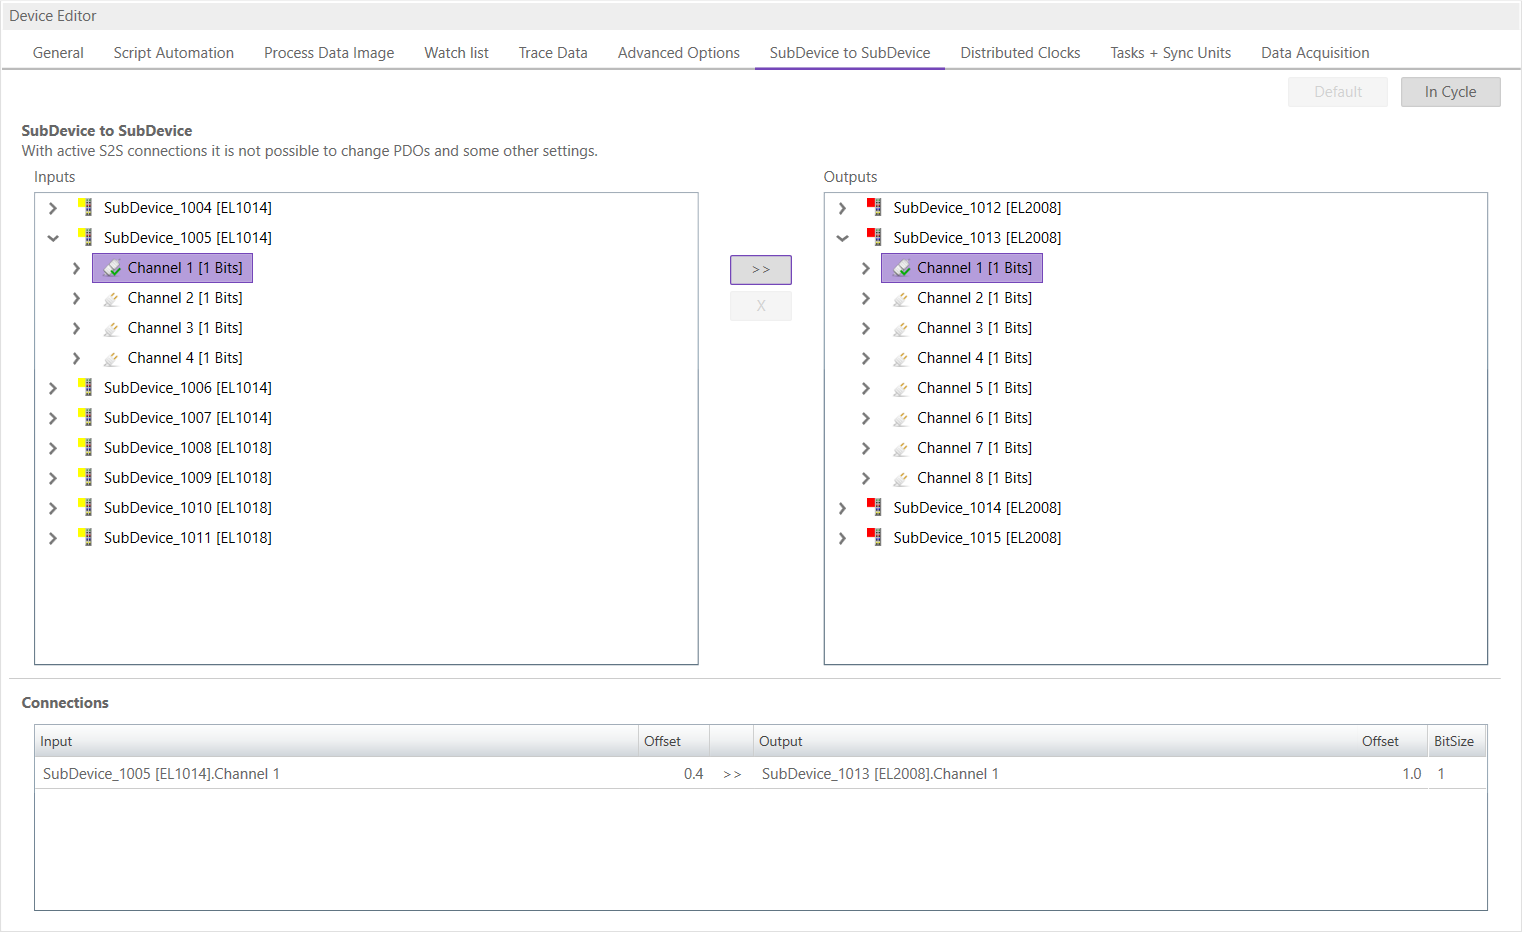The image size is (1522, 932).
Task: Click the yellow icon of SubDevice_1008 [EL1018]
Action: pos(86,448)
